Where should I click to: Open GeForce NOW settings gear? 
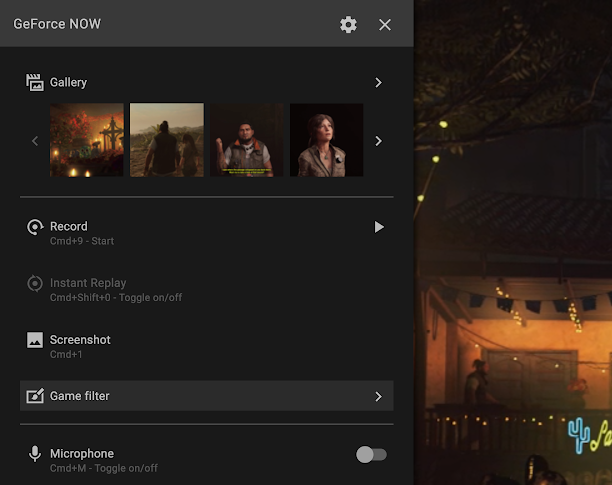348,24
